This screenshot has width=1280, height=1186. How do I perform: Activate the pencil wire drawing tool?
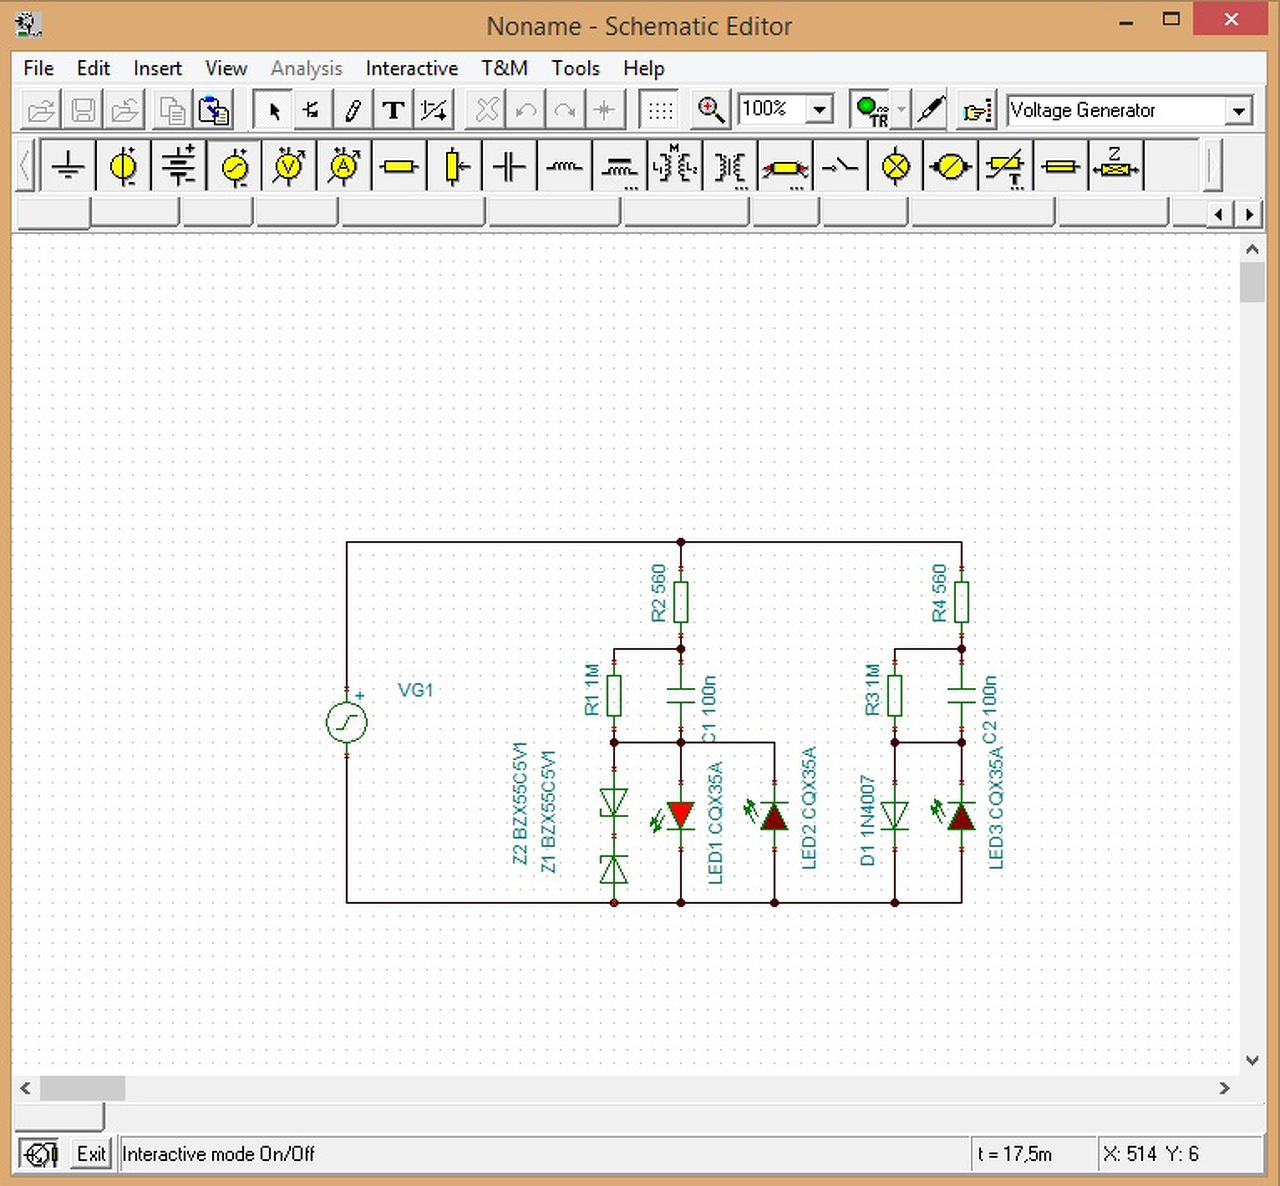tap(353, 110)
